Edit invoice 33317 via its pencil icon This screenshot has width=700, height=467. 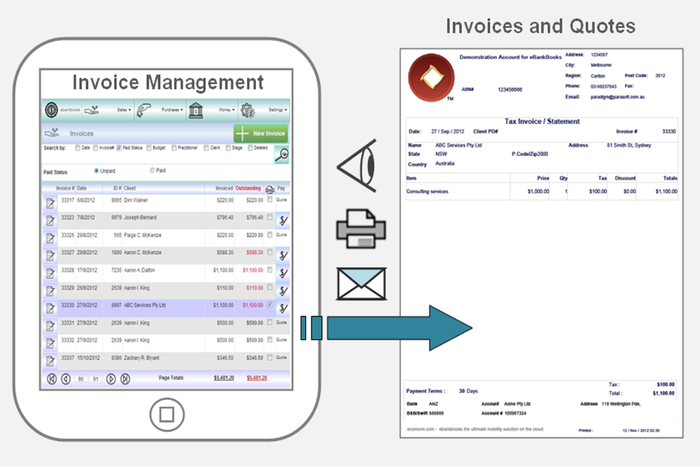[x=50, y=202]
